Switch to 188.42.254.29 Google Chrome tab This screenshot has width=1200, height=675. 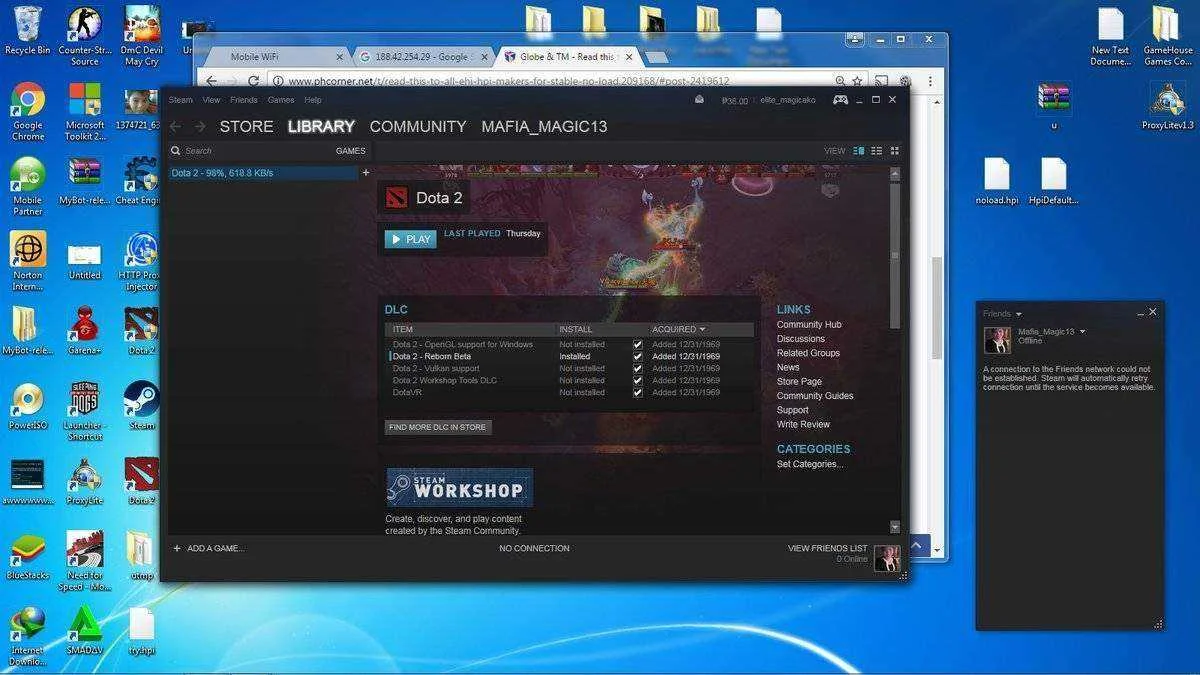pyautogui.click(x=423, y=57)
